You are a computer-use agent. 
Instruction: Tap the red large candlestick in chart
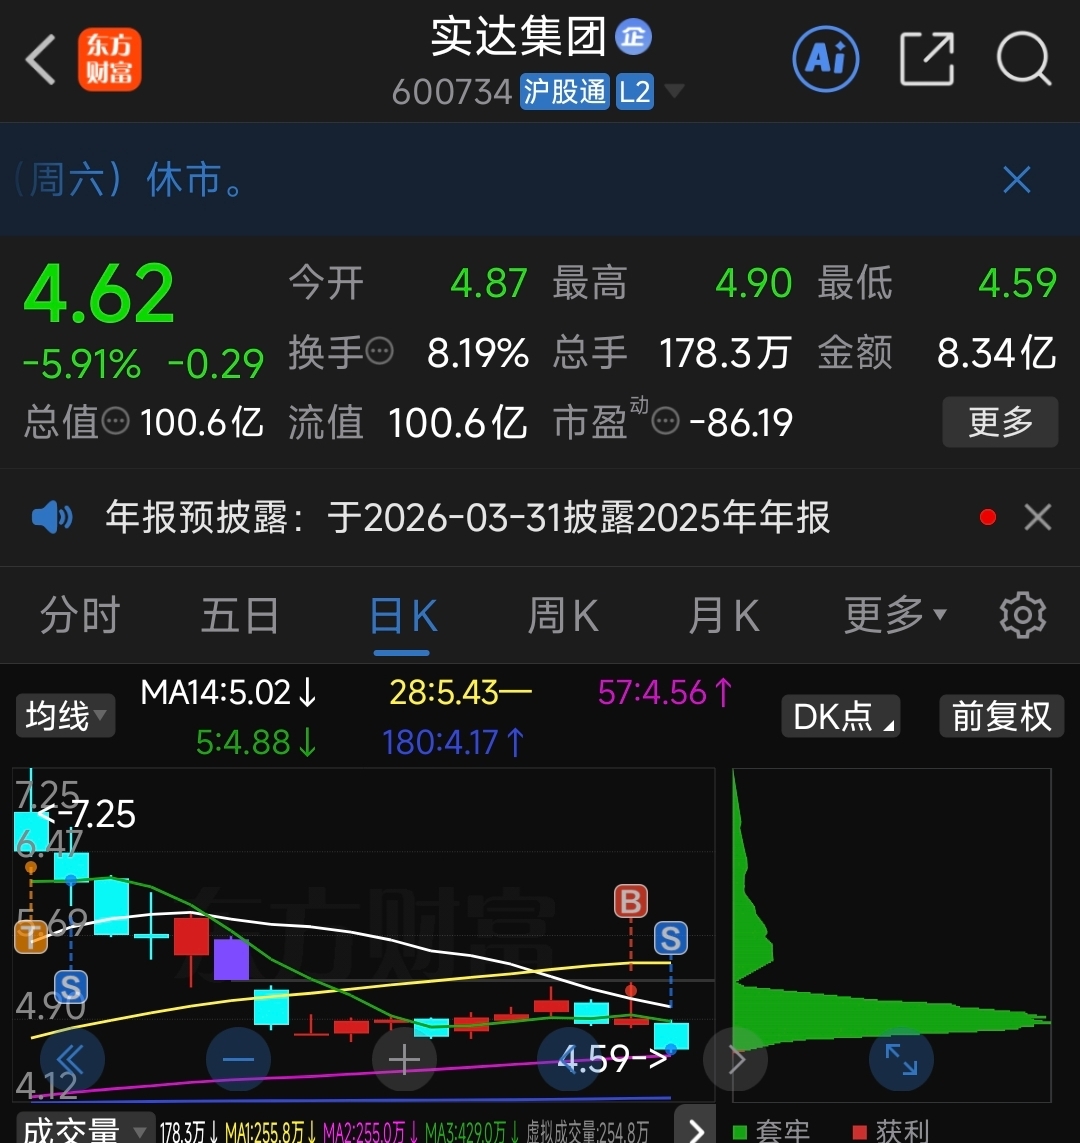(191, 937)
